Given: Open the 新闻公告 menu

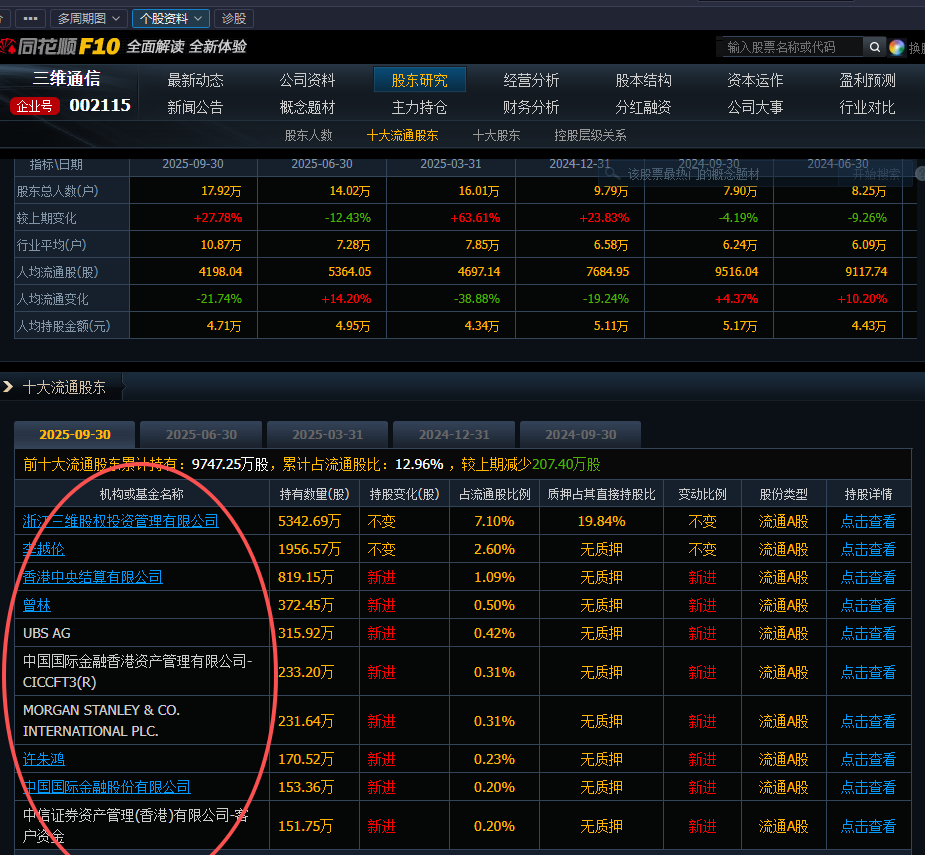Looking at the screenshot, I should coord(195,107).
